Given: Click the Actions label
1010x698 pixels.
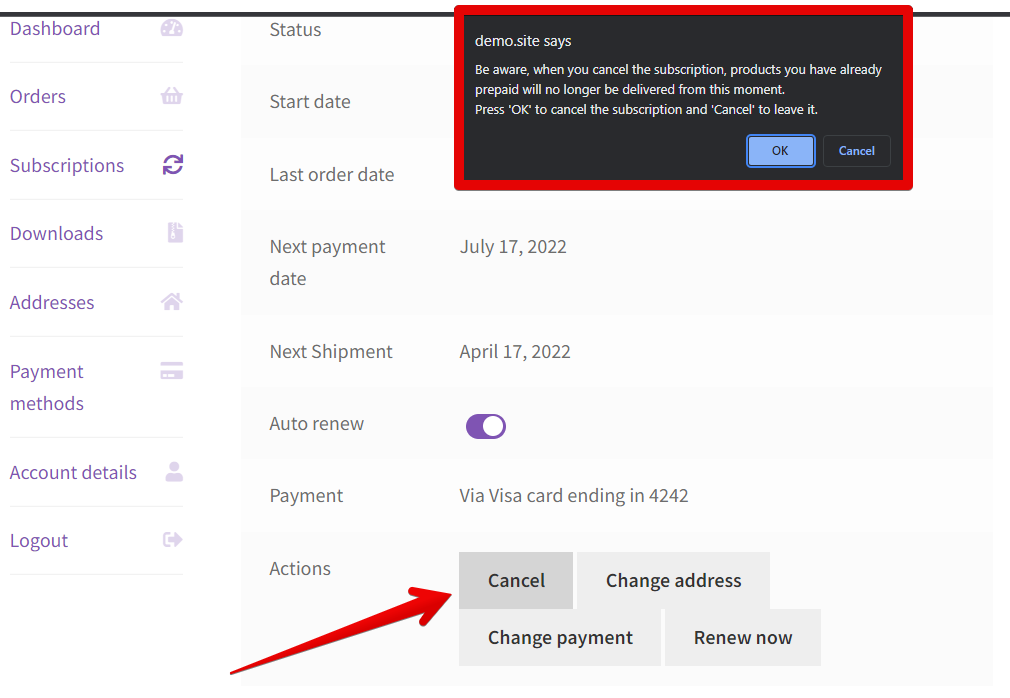Looking at the screenshot, I should pyautogui.click(x=300, y=569).
